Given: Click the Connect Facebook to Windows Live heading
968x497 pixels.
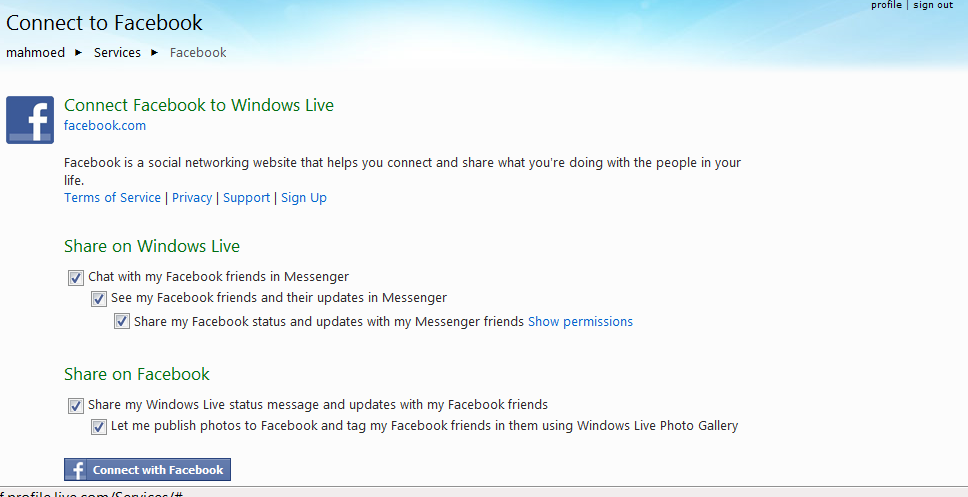Looking at the screenshot, I should (x=199, y=105).
